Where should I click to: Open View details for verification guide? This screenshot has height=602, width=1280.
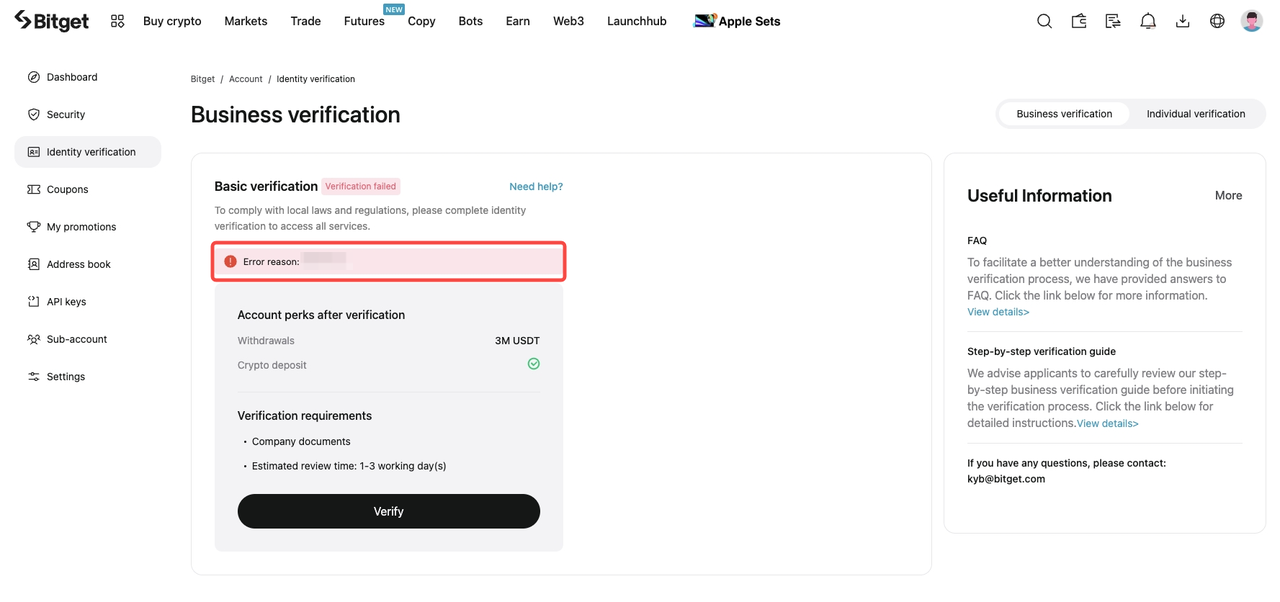click(1107, 424)
